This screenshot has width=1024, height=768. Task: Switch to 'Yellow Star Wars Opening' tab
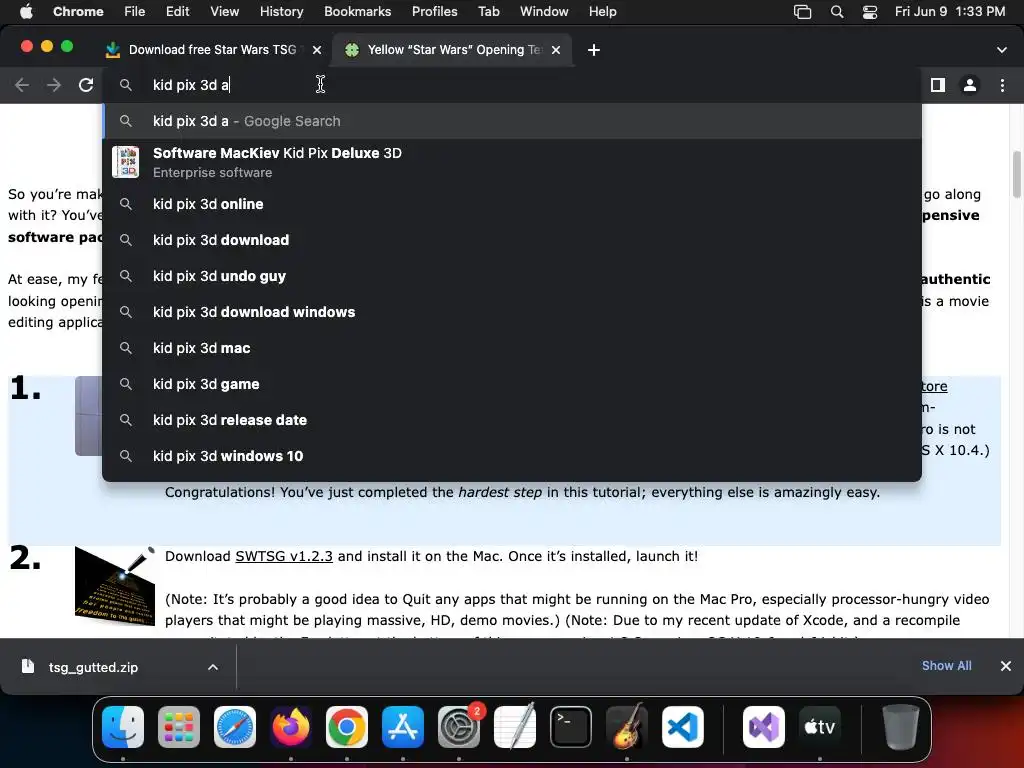click(x=453, y=50)
